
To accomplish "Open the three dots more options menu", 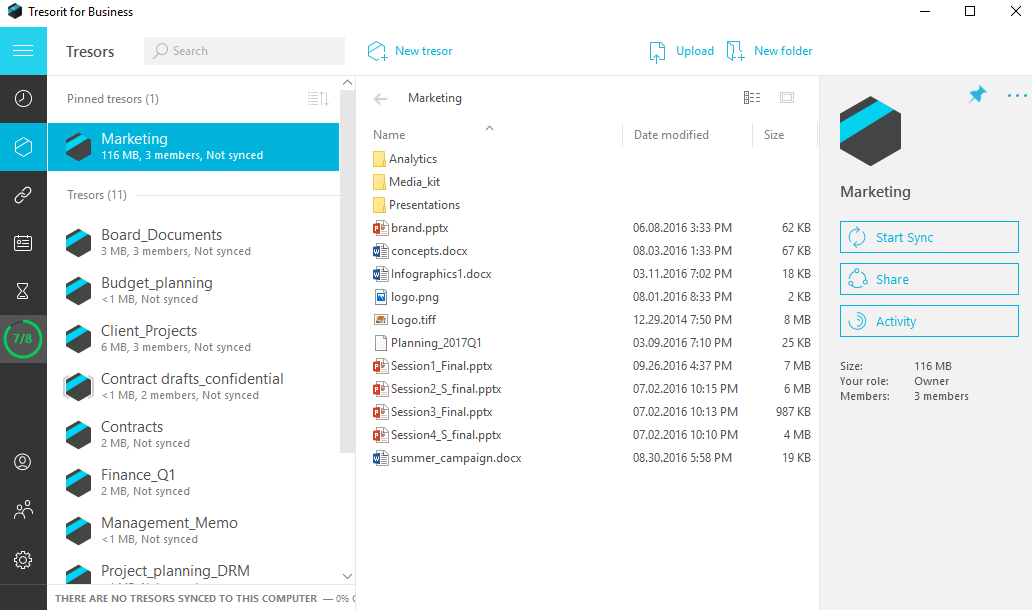I will point(1017,96).
